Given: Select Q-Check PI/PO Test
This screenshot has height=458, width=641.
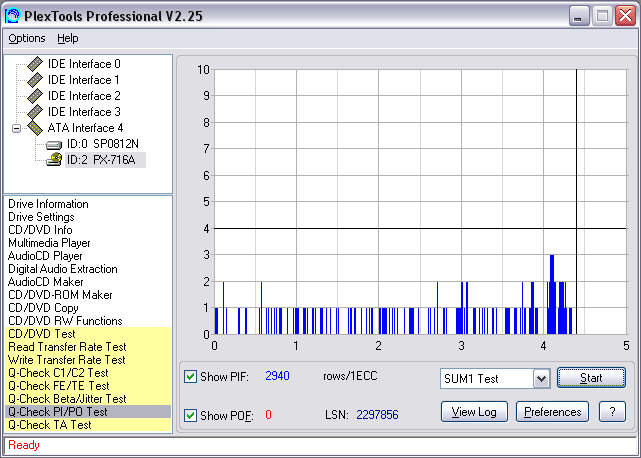Looking at the screenshot, I should [88, 412].
